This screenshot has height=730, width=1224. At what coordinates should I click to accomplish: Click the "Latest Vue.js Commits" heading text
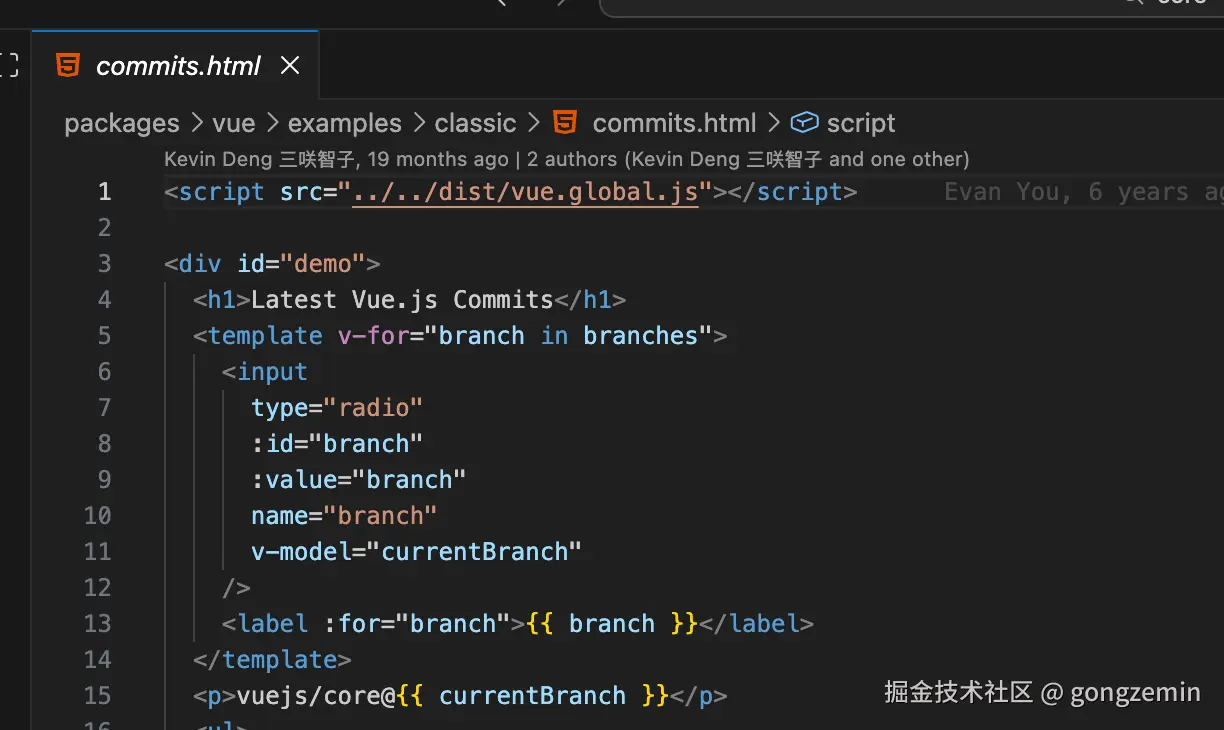pos(402,300)
